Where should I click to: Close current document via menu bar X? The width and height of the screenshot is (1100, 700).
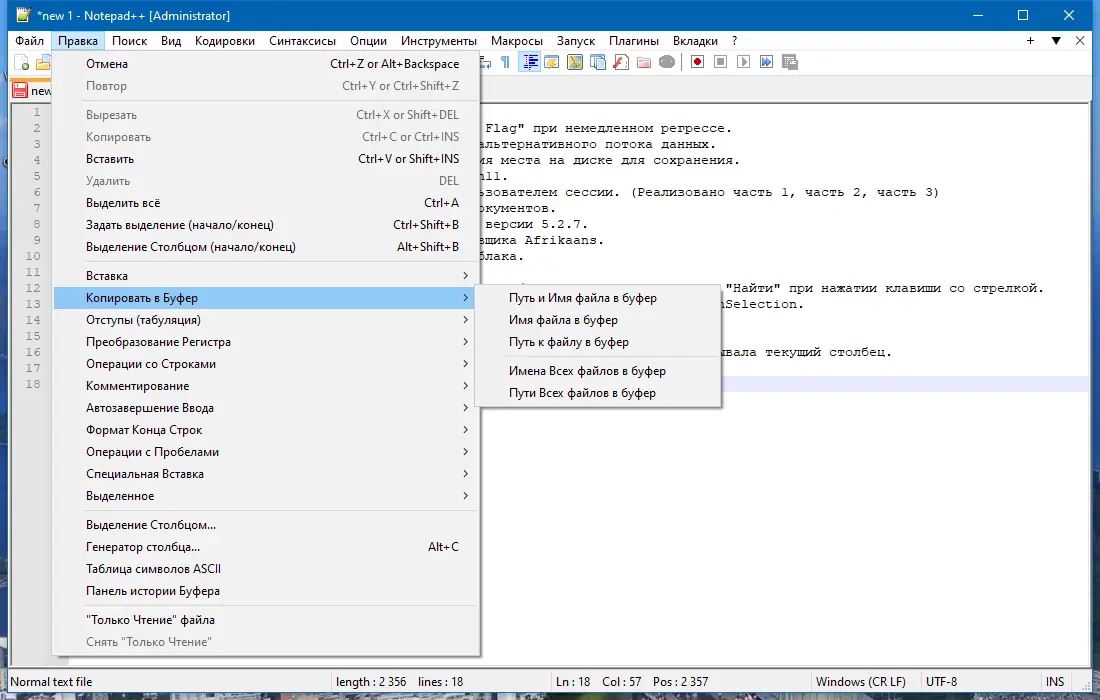pos(1080,41)
